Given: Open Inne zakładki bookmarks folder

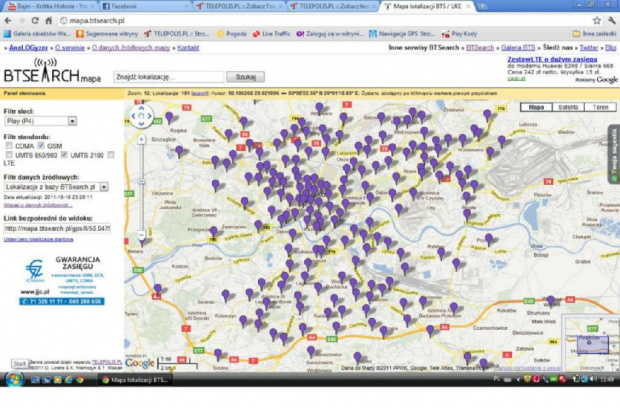Looking at the screenshot, I should point(594,34).
